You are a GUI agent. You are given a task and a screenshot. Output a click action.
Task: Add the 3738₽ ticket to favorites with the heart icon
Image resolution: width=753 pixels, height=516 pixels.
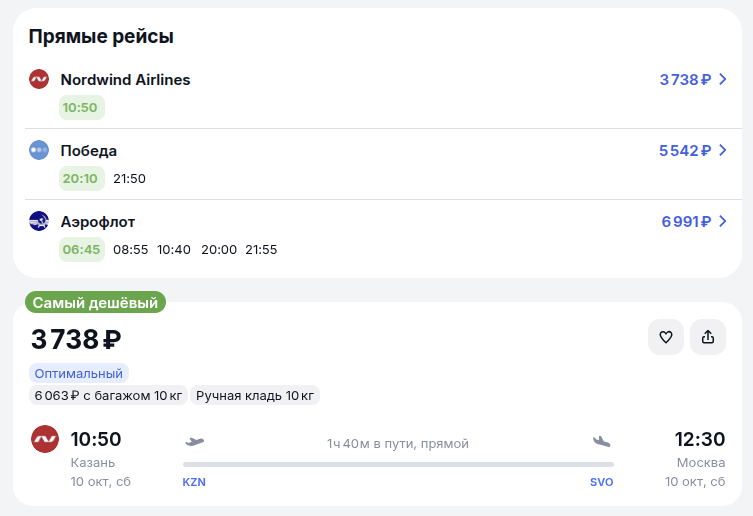pyautogui.click(x=666, y=337)
